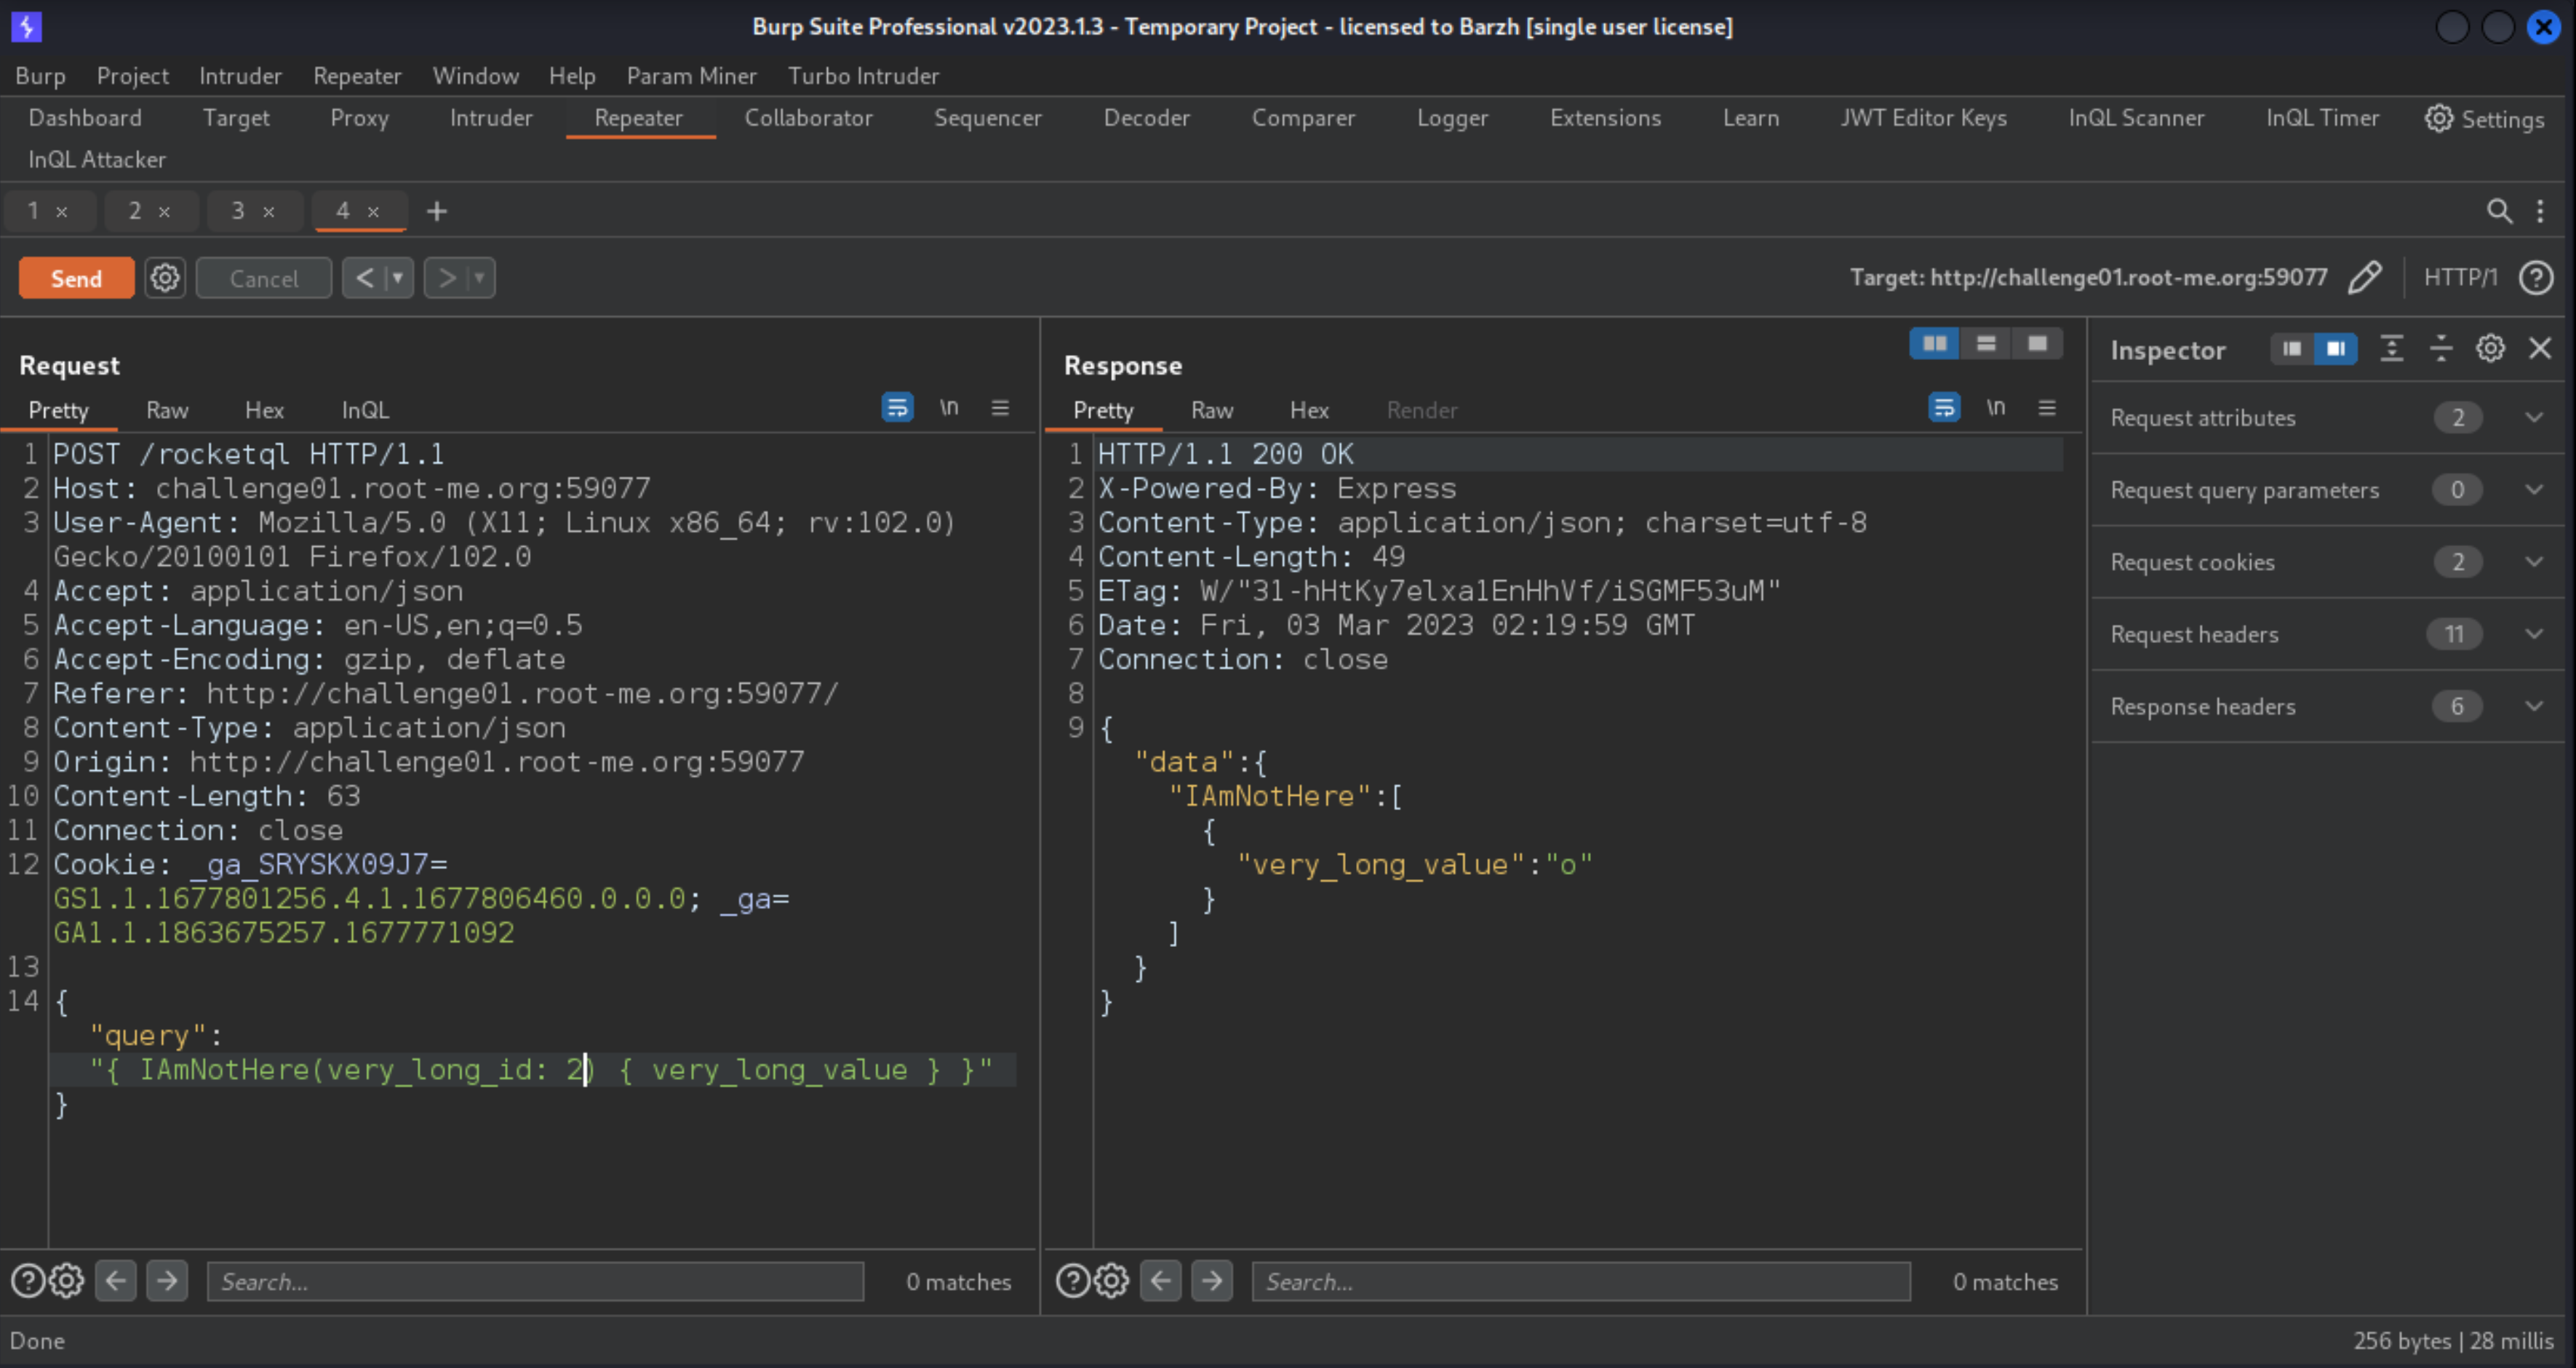The height and width of the screenshot is (1368, 2576).
Task: Open the Repeater three-dot options menu
Action: coord(2540,211)
